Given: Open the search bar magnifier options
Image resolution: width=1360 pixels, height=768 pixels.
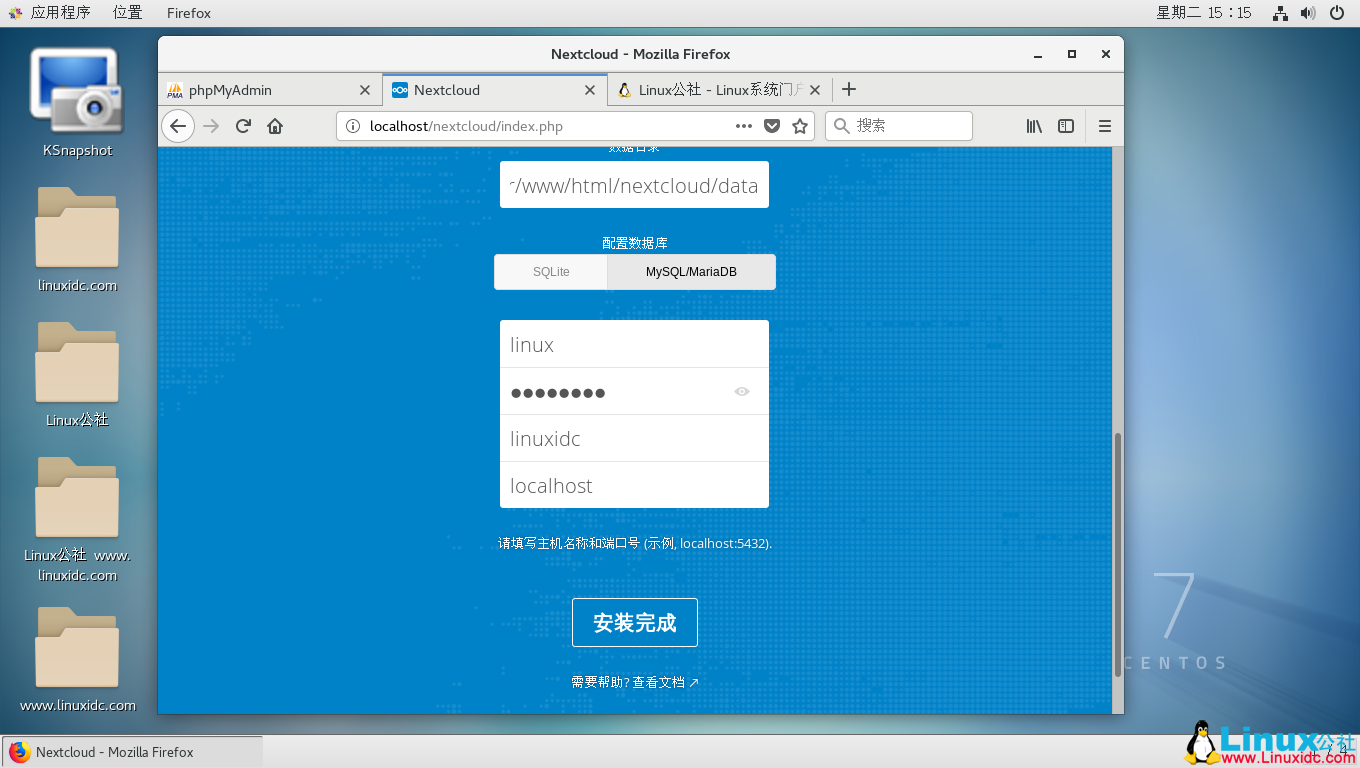Looking at the screenshot, I should pos(841,126).
